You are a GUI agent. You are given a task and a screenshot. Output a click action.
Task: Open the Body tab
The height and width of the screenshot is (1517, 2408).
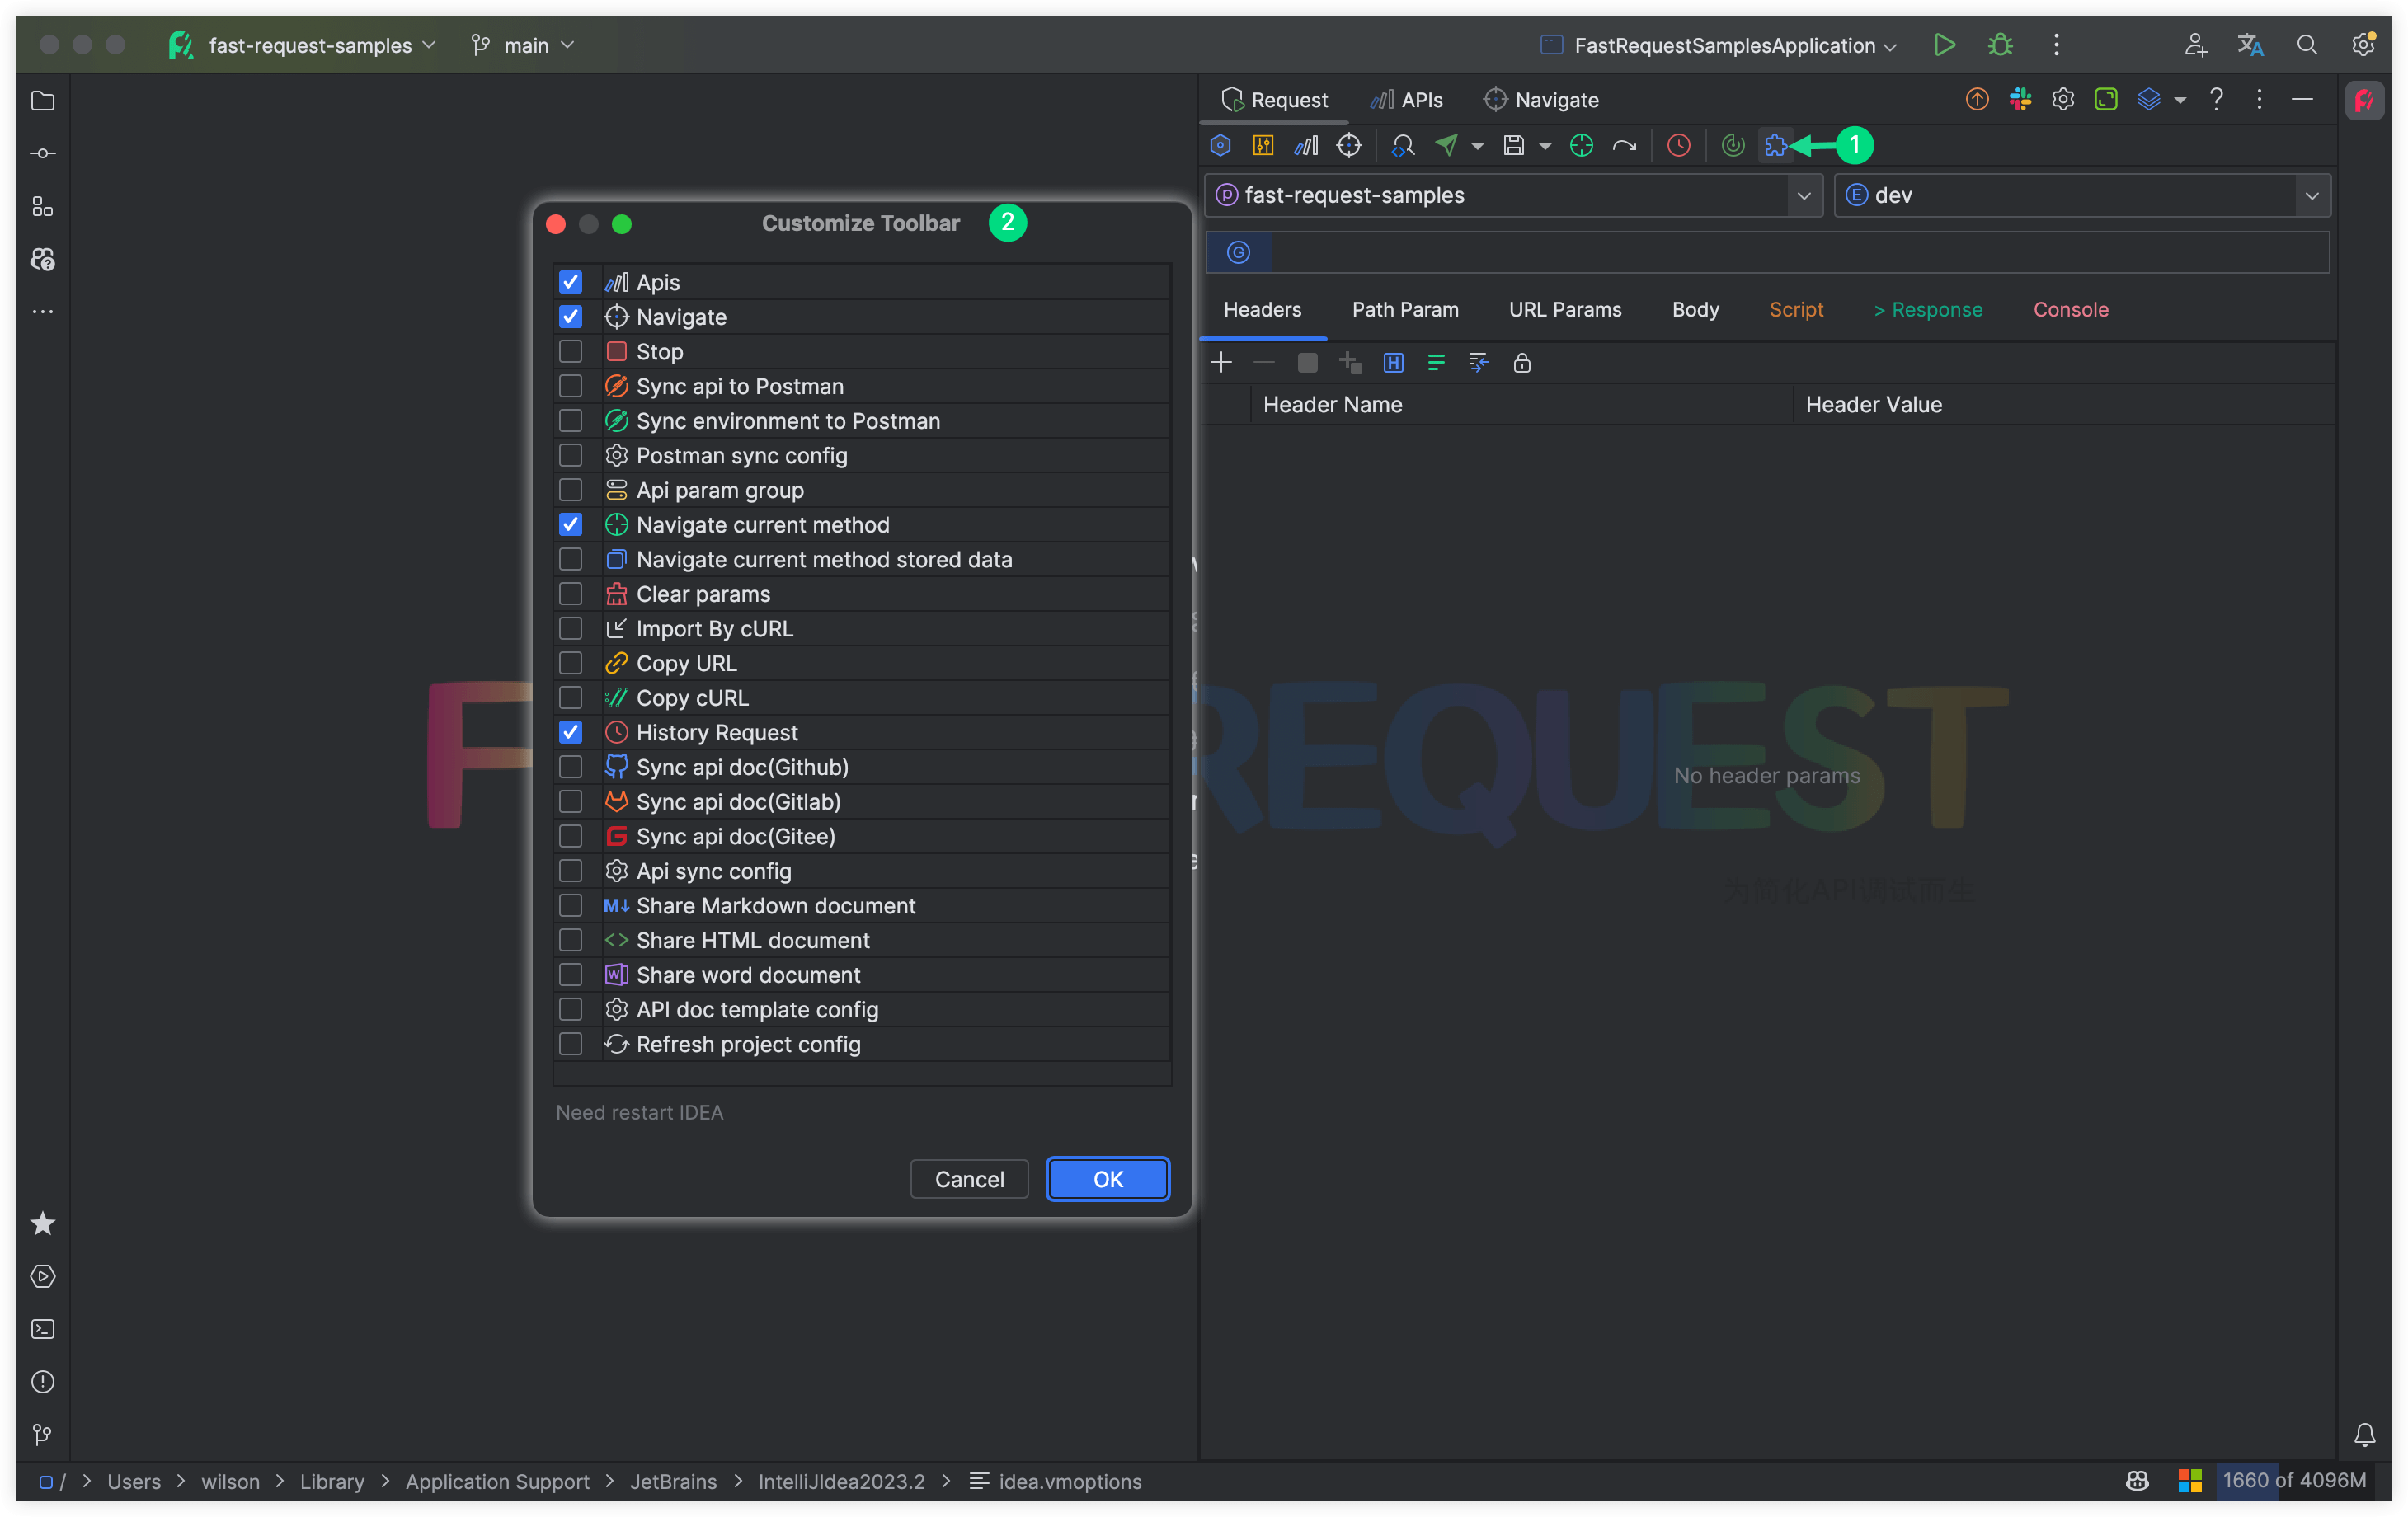tap(1695, 310)
